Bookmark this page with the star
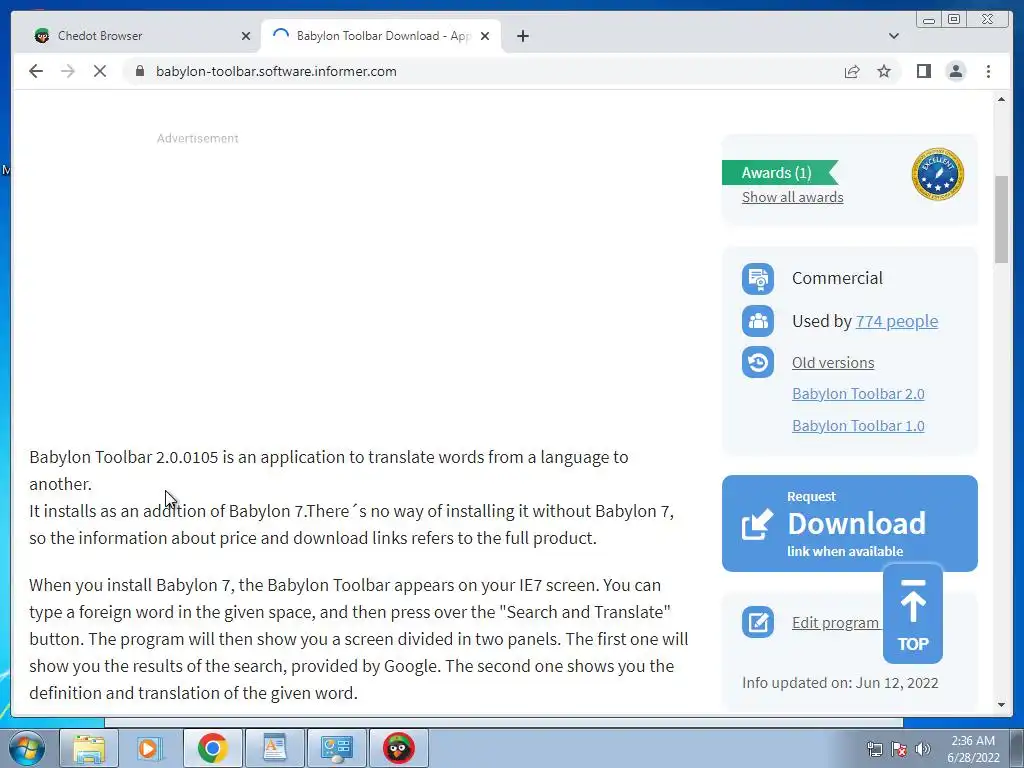This screenshot has width=1024, height=768. click(884, 71)
